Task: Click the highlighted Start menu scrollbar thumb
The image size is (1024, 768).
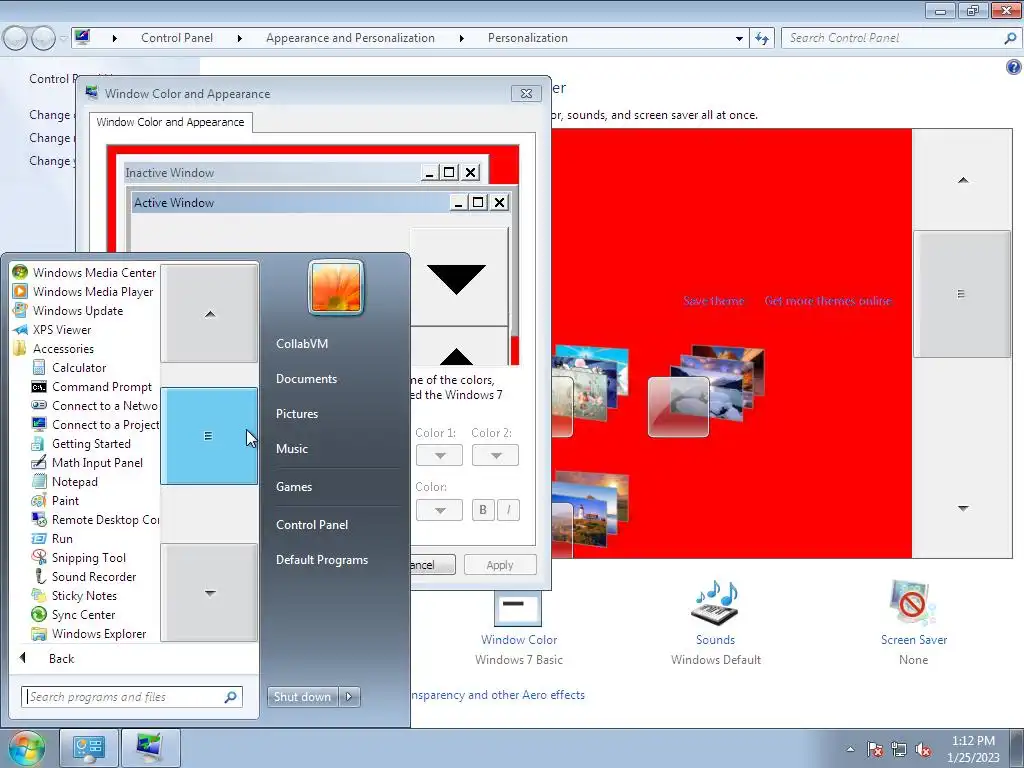Action: [209, 436]
